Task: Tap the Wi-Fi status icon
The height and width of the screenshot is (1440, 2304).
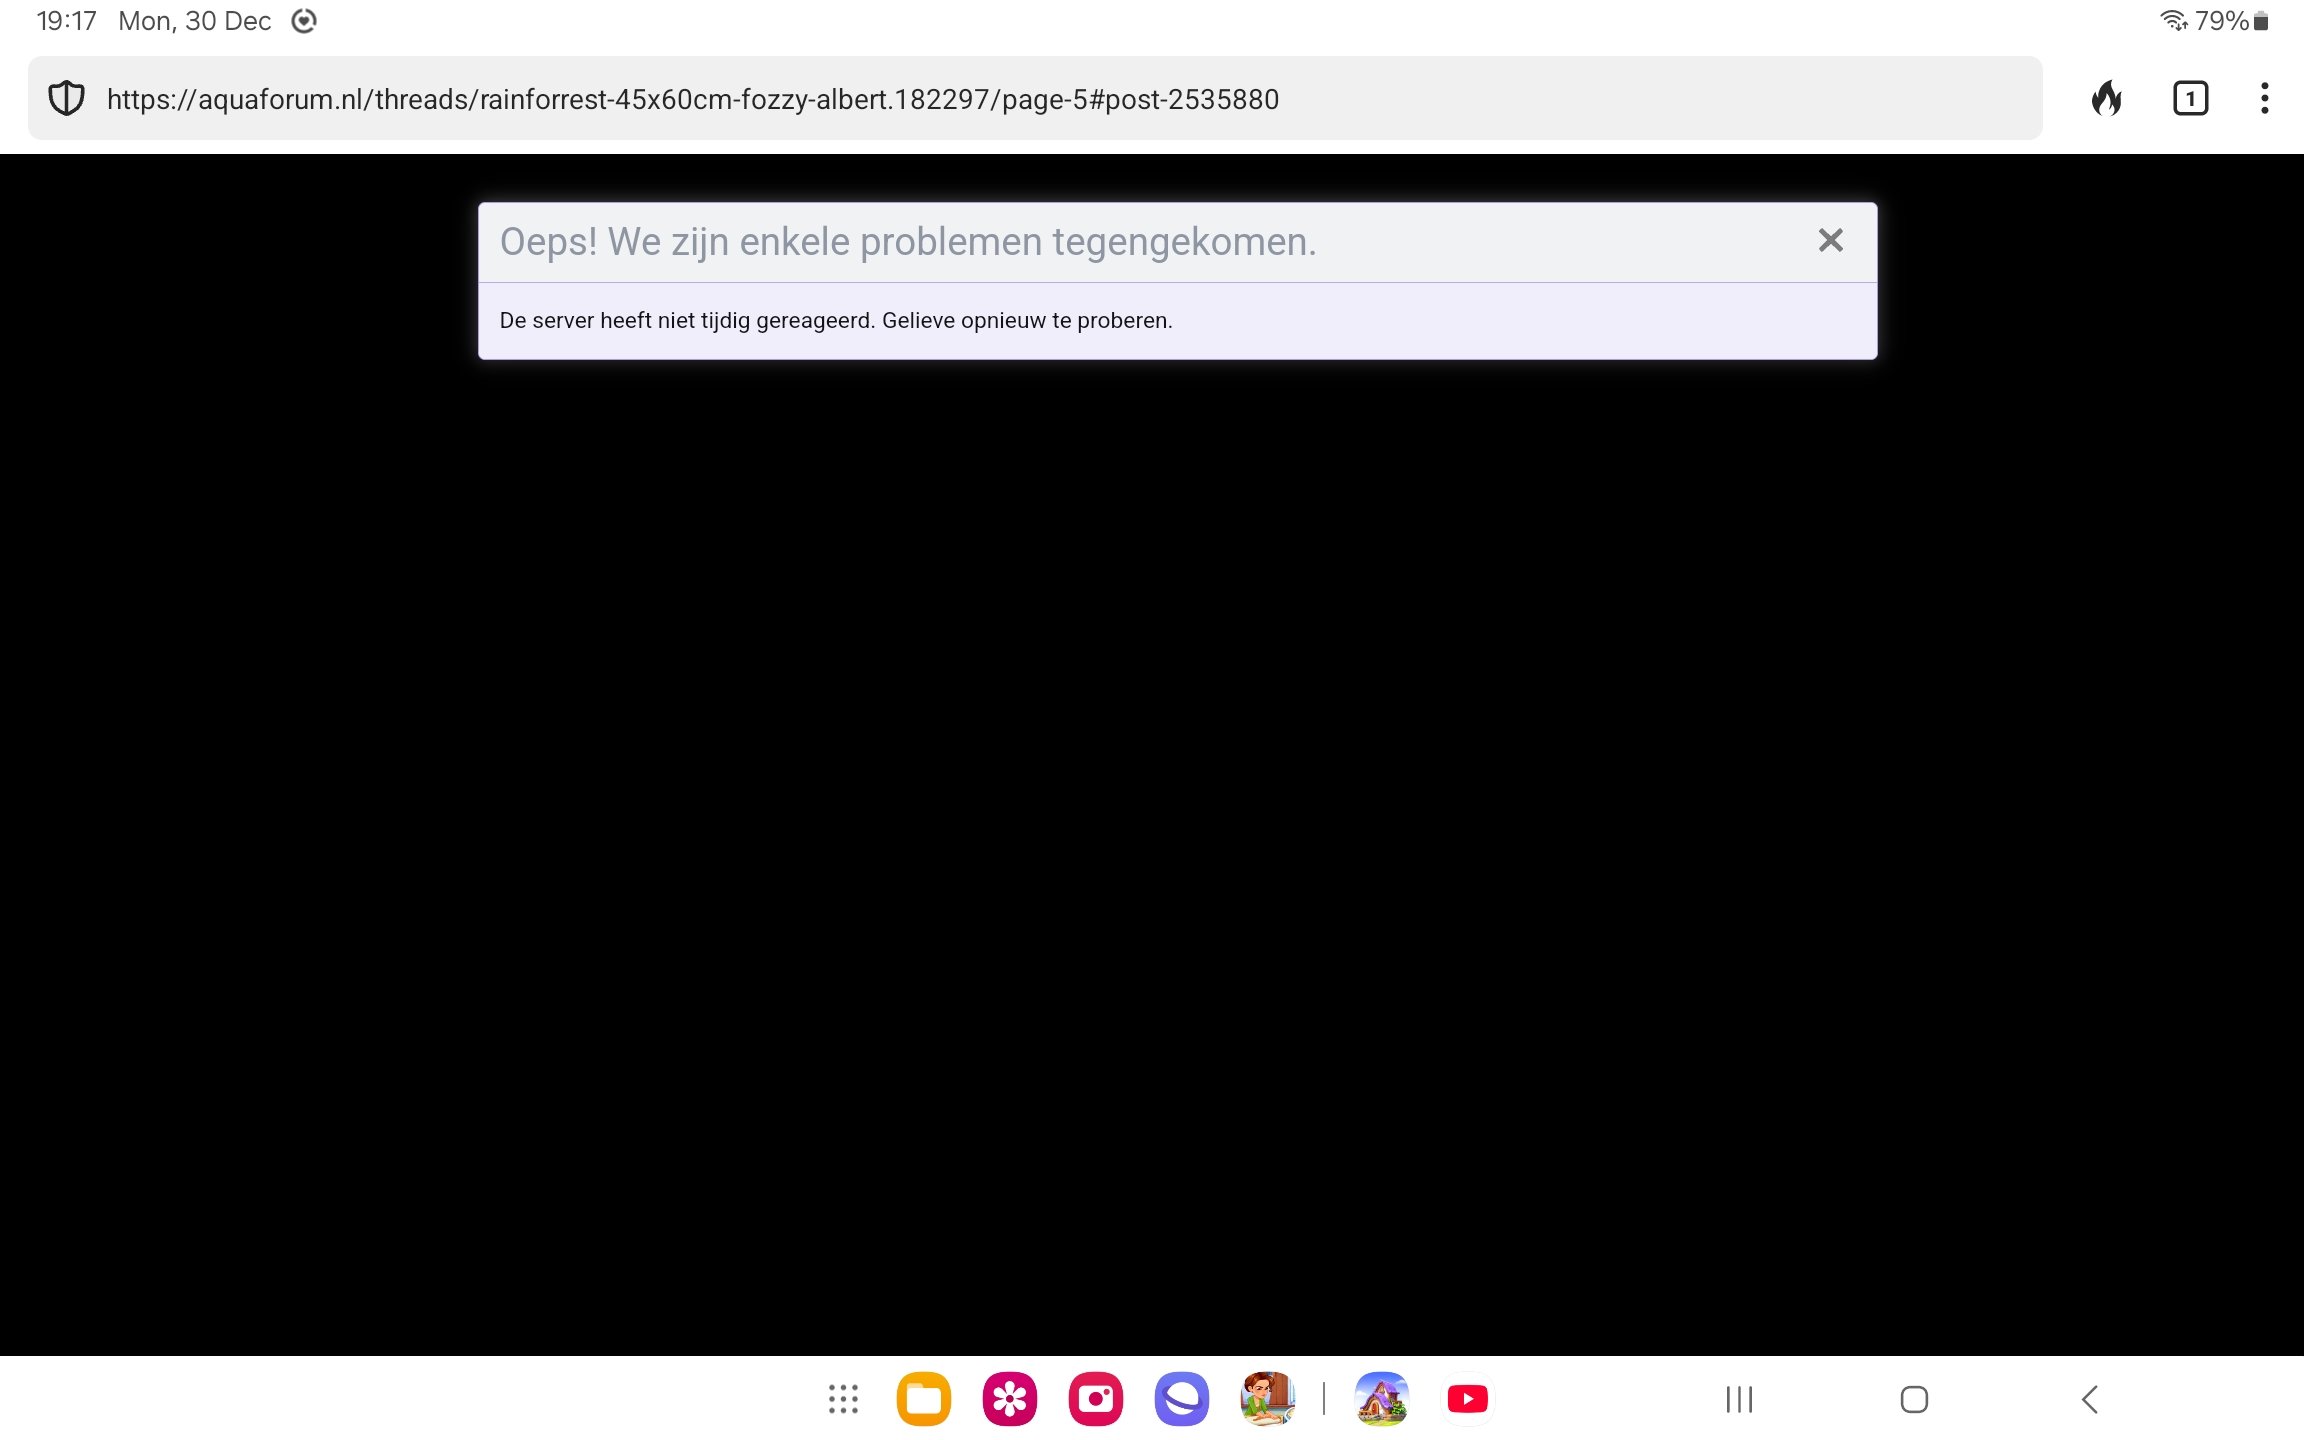Action: point(2173,20)
